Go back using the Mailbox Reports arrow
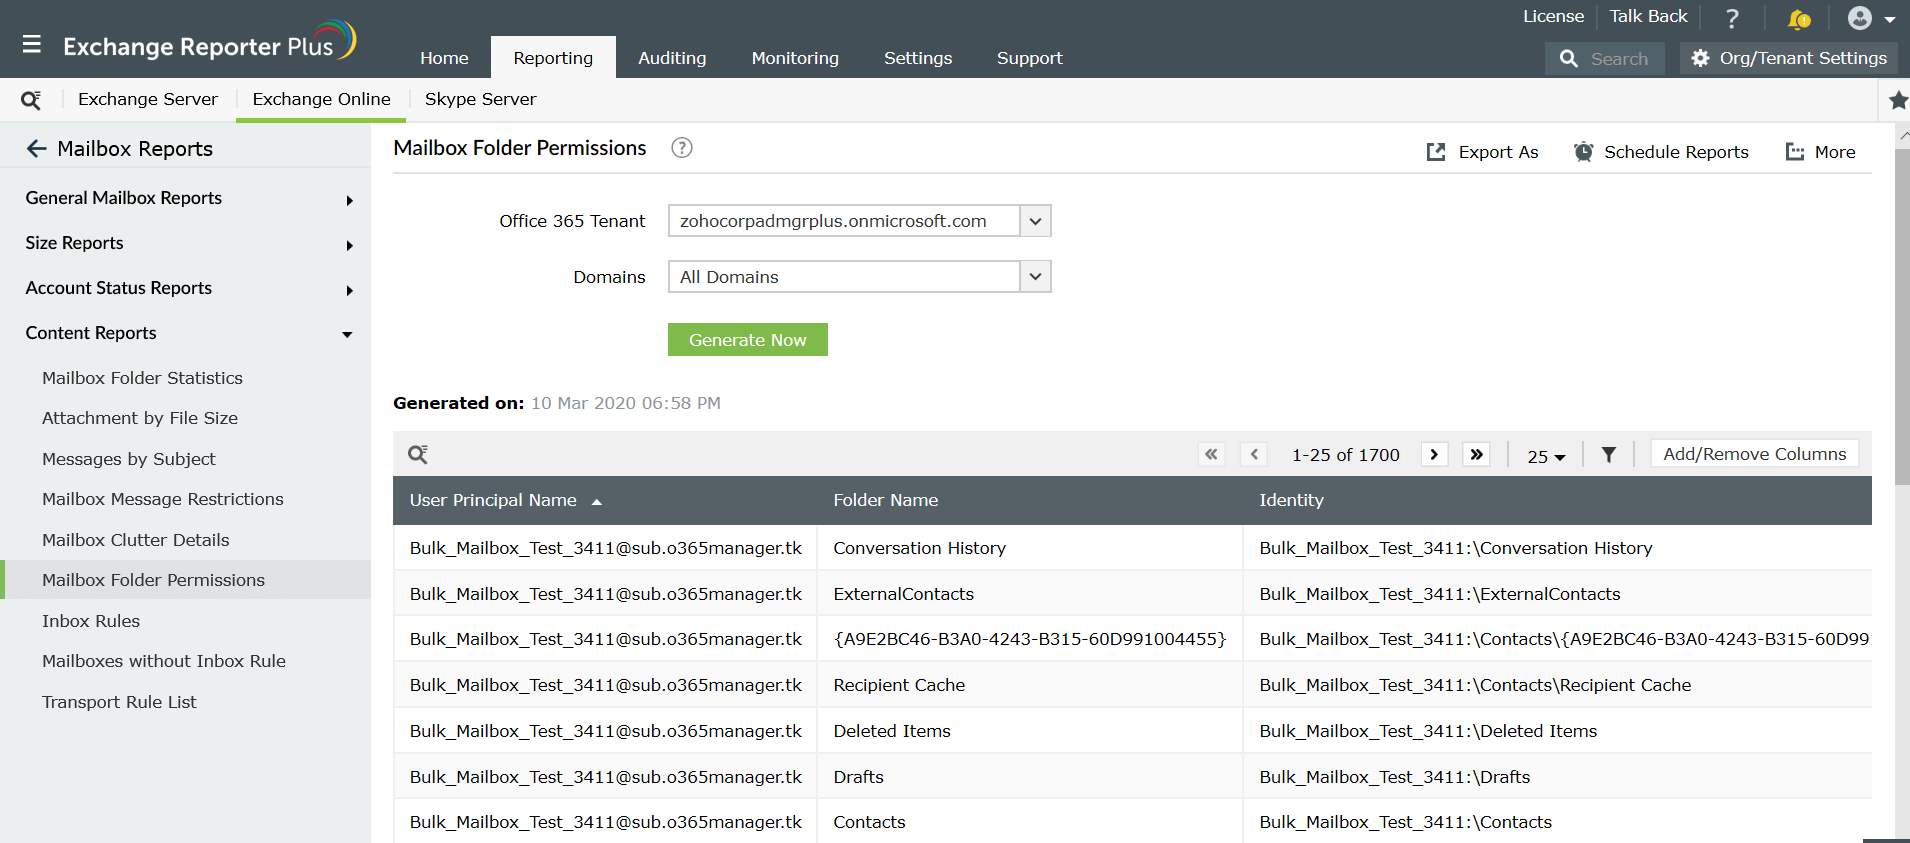 point(37,149)
